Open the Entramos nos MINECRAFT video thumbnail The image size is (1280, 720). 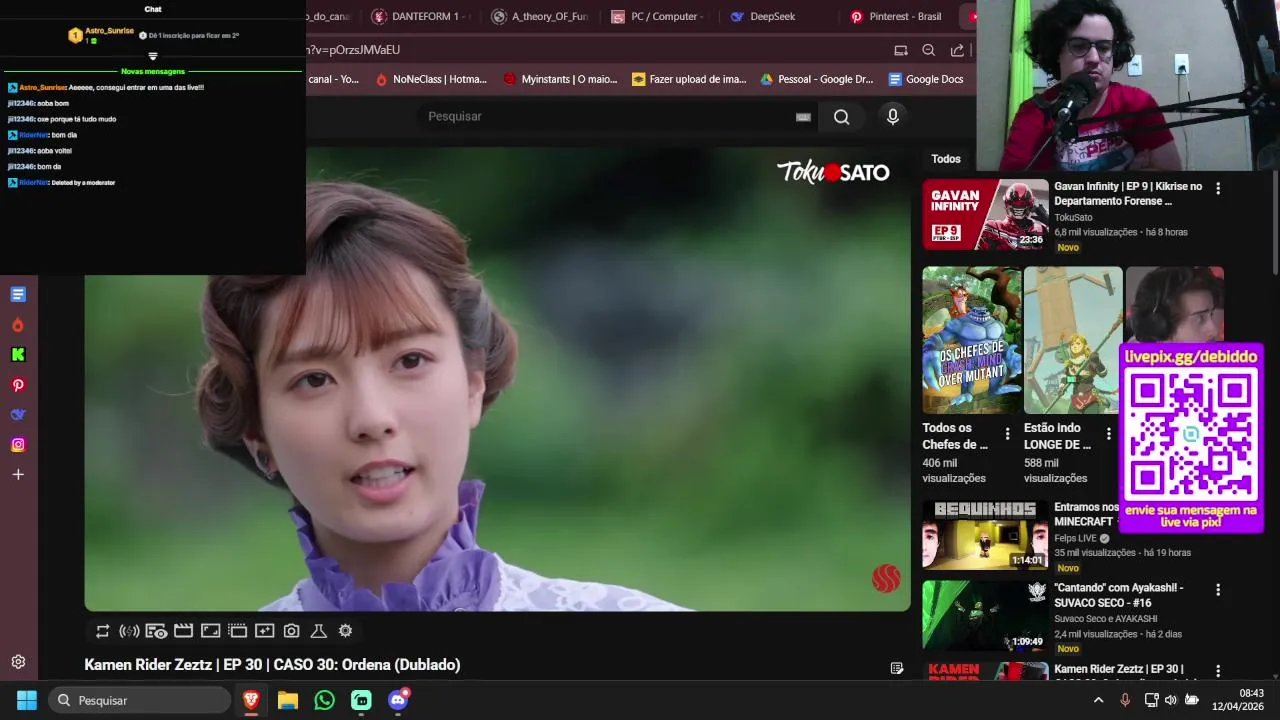pos(985,535)
